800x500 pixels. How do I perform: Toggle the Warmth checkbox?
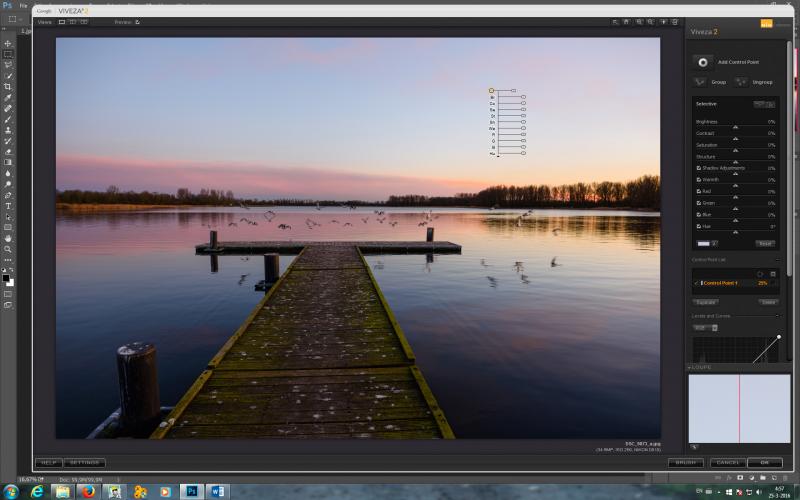pyautogui.click(x=699, y=180)
